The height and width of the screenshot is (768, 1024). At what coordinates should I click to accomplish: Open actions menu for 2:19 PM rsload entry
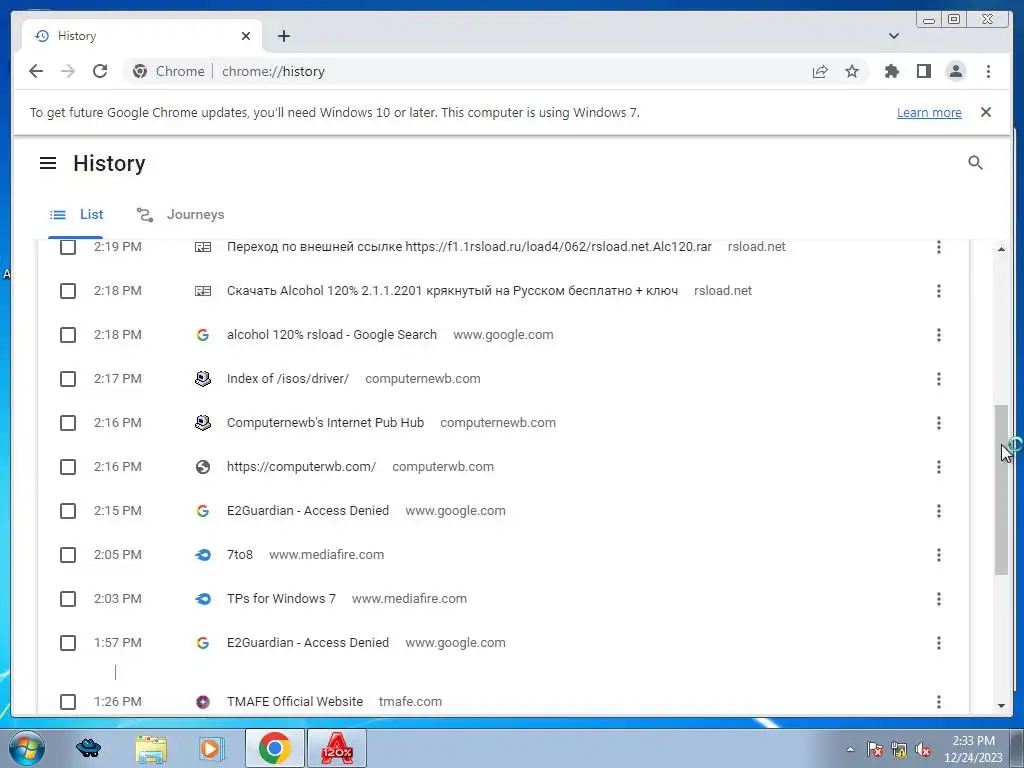point(938,247)
